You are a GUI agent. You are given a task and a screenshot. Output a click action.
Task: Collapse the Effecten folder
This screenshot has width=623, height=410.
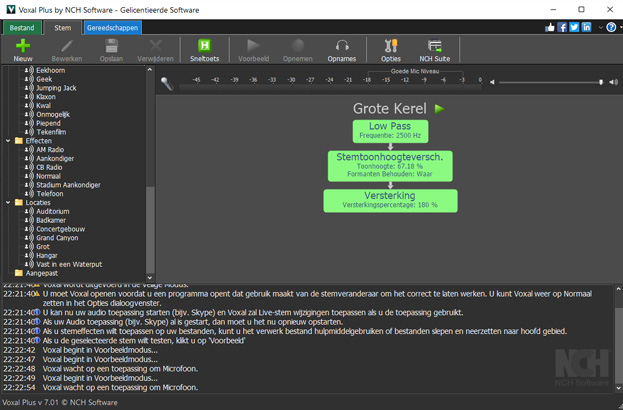pyautogui.click(x=8, y=141)
